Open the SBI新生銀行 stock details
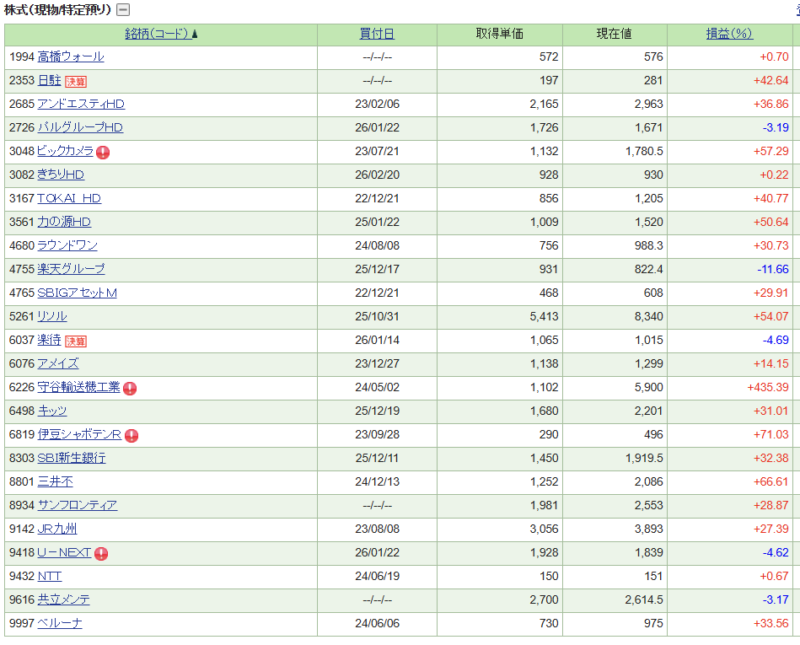Screen dimensions: 800x645 [x=71, y=458]
